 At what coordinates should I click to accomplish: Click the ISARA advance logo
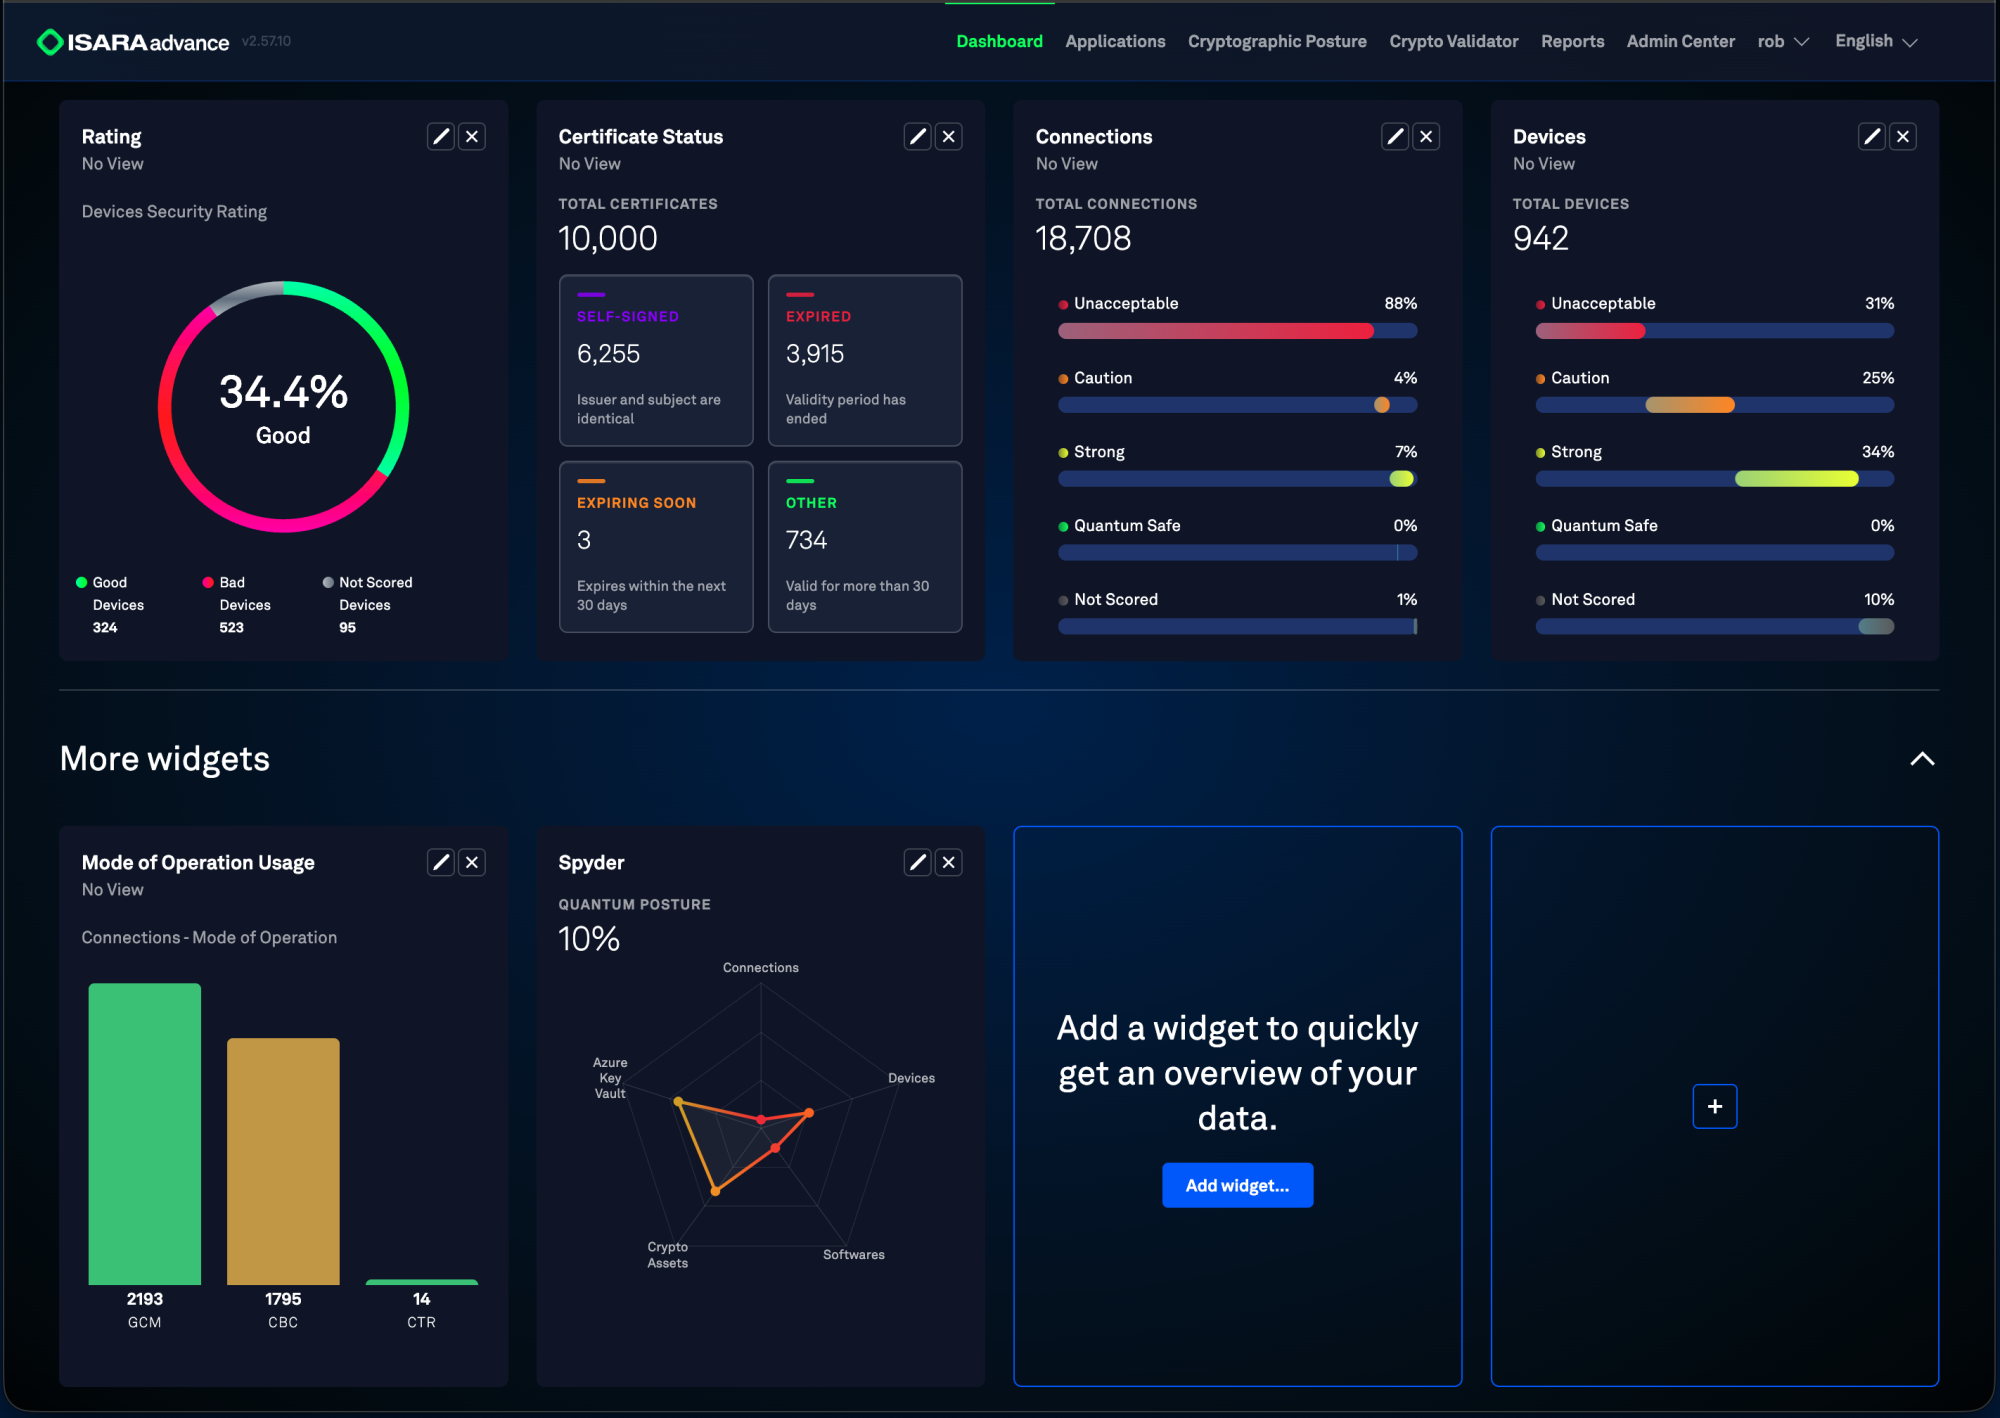[133, 42]
